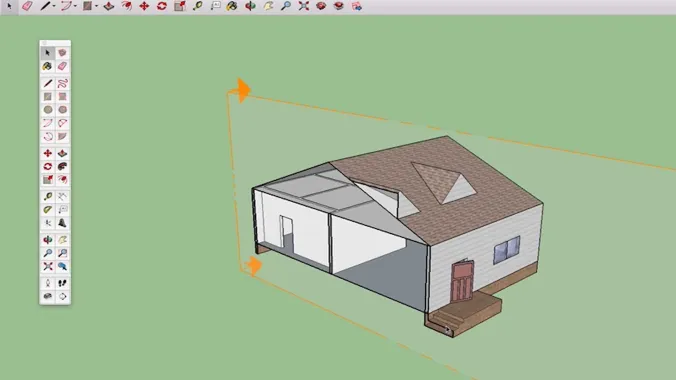Pick the Text label tool in floating palette
676x380 pixels.
[x=63, y=210]
